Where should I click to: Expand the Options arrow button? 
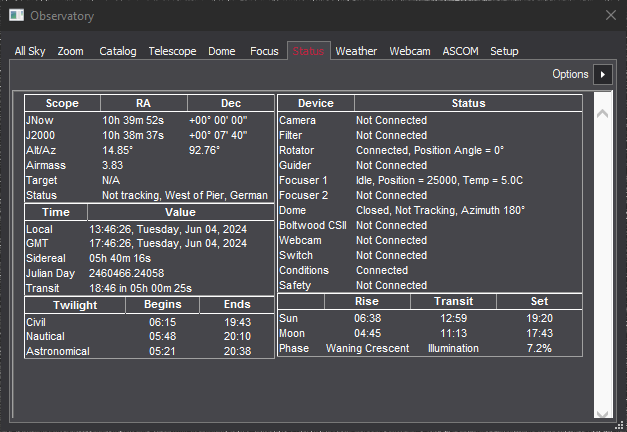point(602,74)
